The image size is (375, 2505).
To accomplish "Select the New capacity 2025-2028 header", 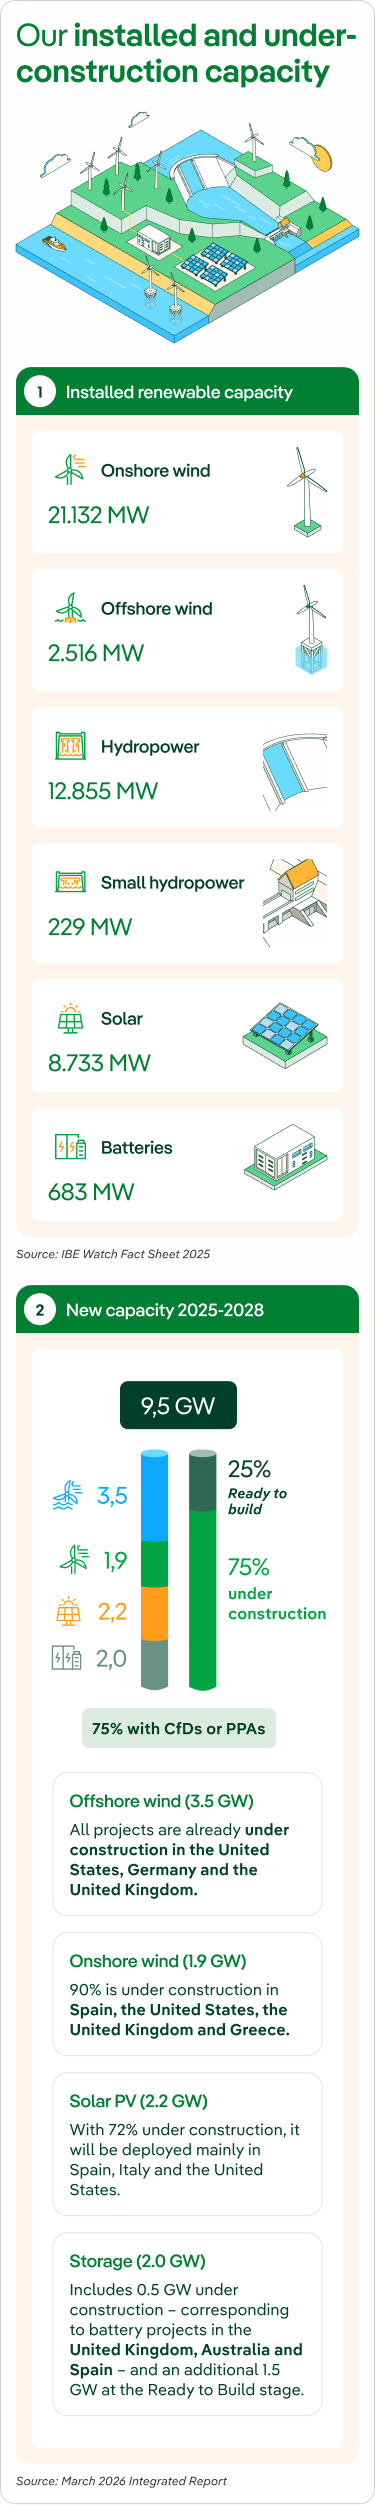I will click(x=187, y=1309).
